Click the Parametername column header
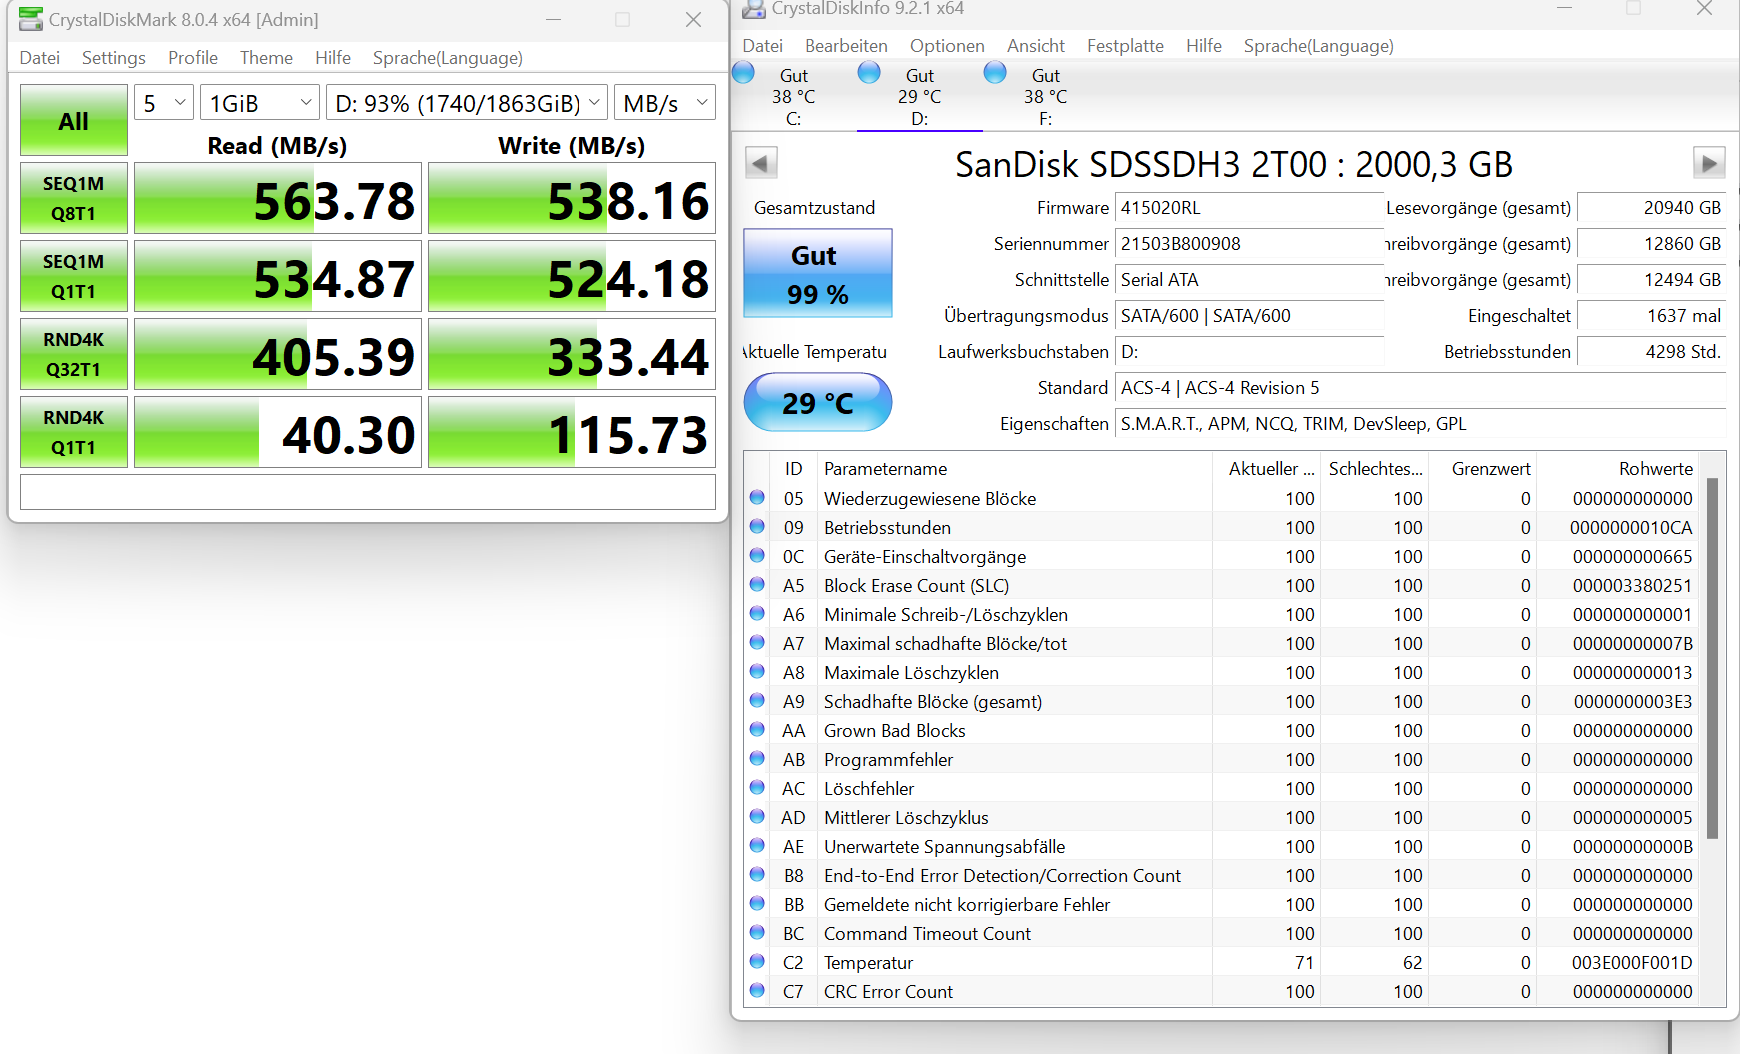 point(1013,468)
